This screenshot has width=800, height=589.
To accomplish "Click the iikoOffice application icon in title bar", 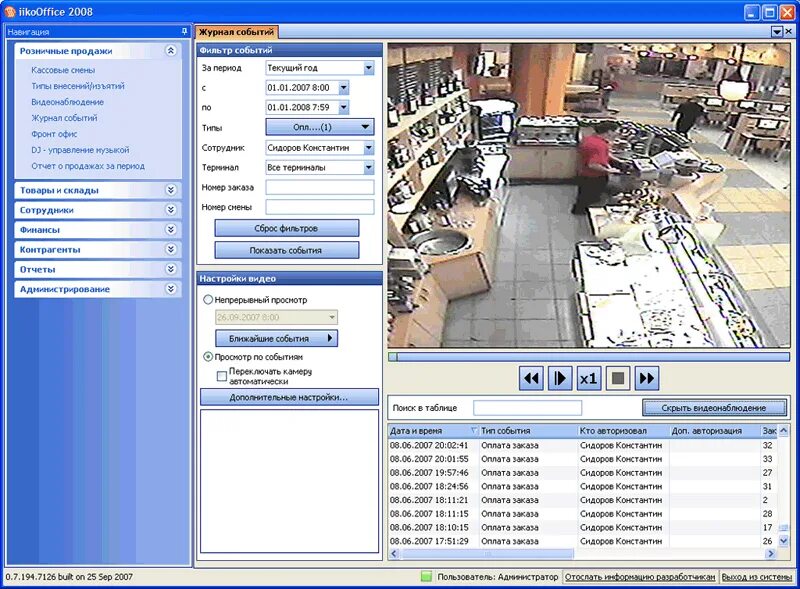I will [x=10, y=11].
